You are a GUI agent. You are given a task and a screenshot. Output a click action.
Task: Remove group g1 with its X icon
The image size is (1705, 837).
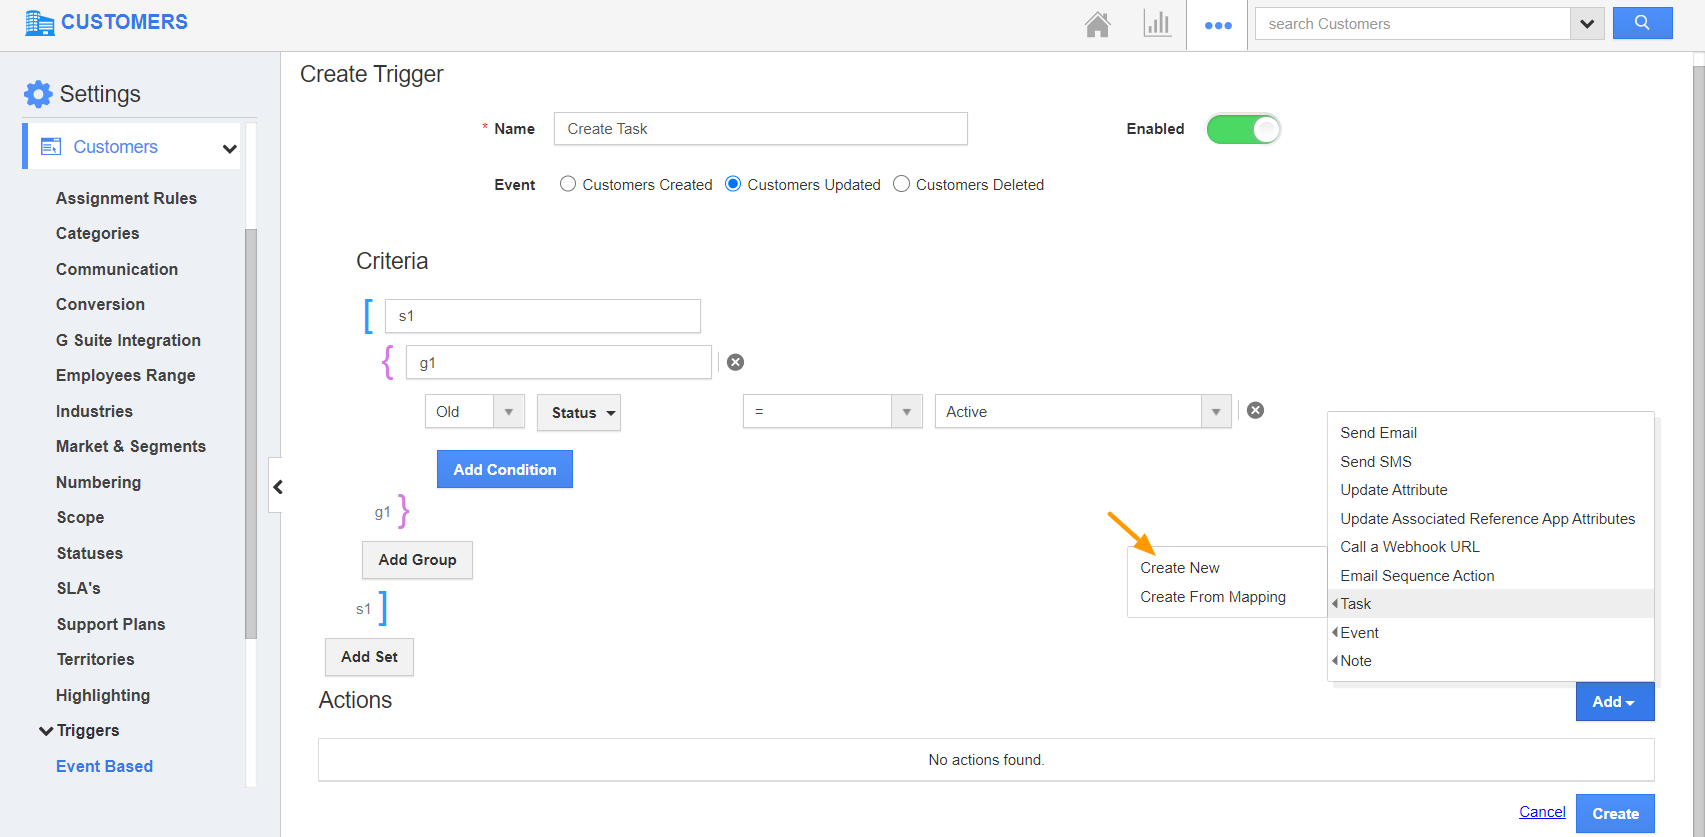(x=735, y=362)
